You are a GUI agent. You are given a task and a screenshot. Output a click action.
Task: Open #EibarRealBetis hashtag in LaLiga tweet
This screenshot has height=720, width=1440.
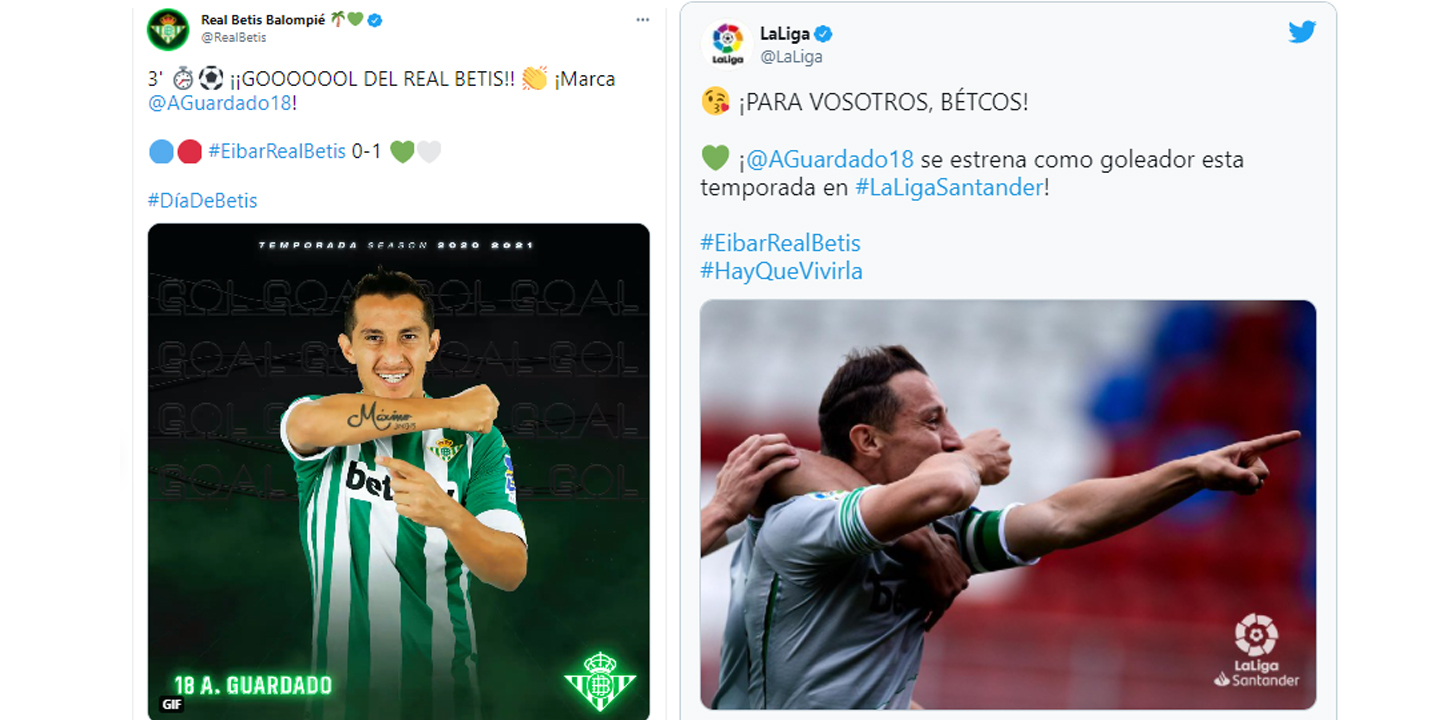point(780,242)
